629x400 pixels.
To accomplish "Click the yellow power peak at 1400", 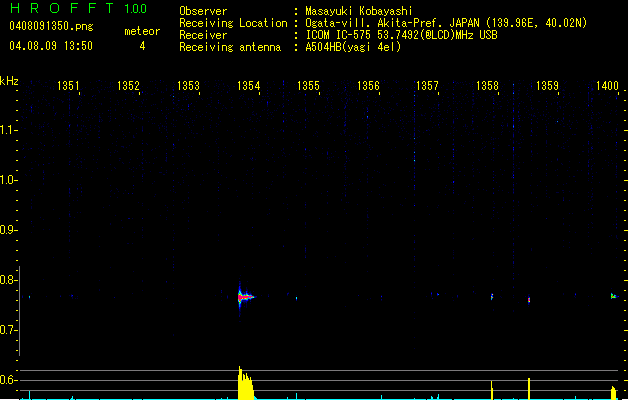I will pos(613,393).
